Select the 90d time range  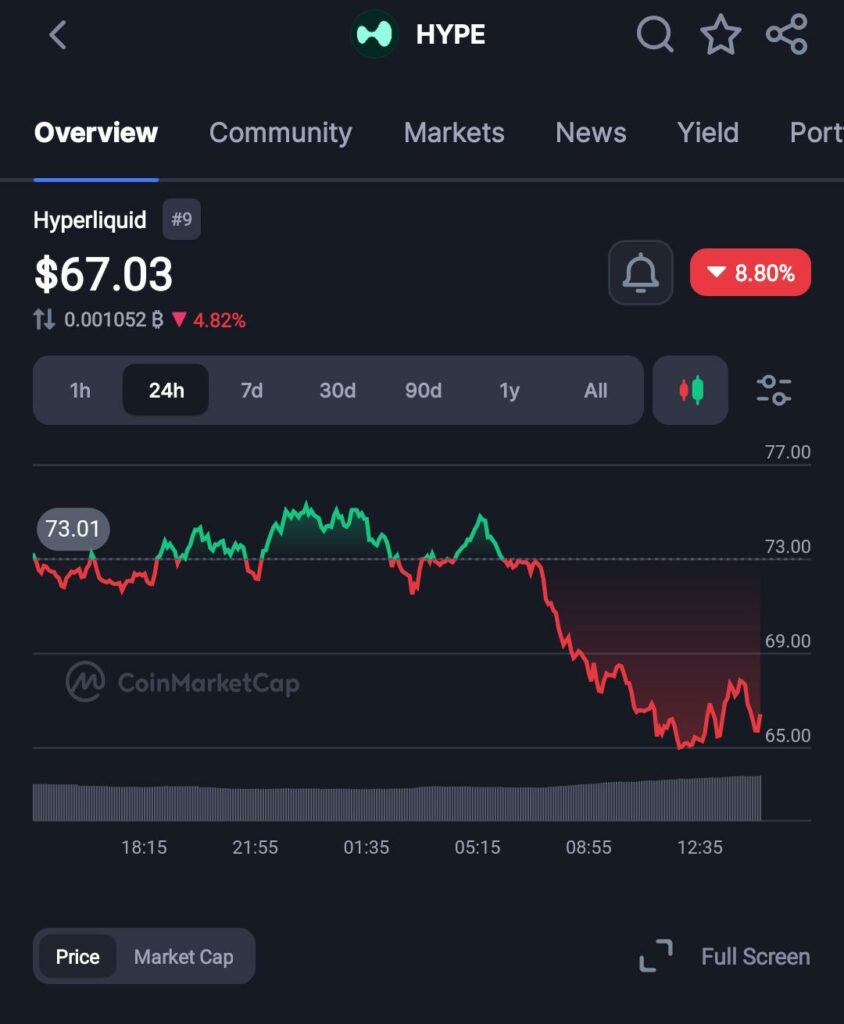[x=423, y=391]
